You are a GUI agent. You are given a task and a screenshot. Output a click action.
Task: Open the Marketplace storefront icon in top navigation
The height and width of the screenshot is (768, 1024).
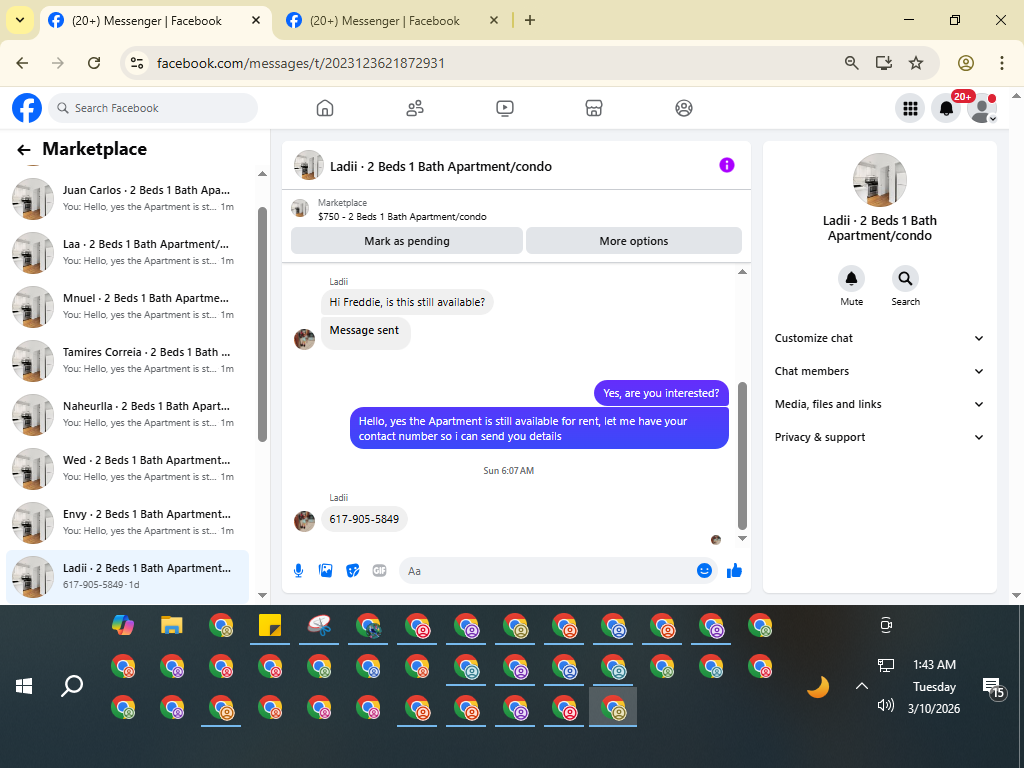pyautogui.click(x=594, y=108)
